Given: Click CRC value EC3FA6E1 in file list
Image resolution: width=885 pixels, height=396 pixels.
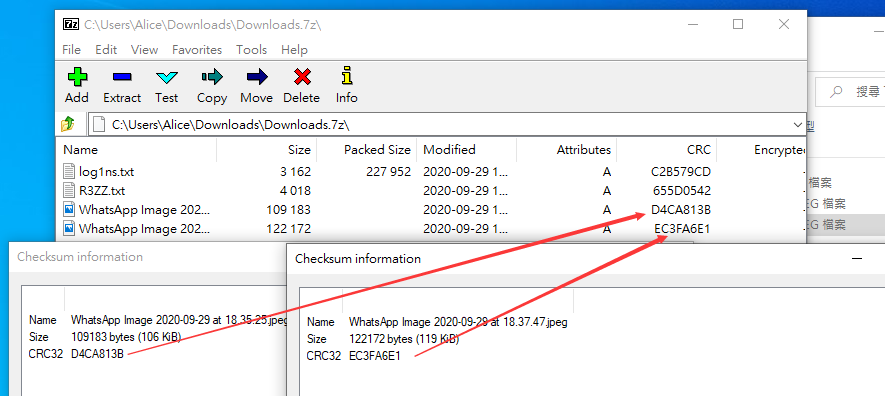Looking at the screenshot, I should pos(682,229).
